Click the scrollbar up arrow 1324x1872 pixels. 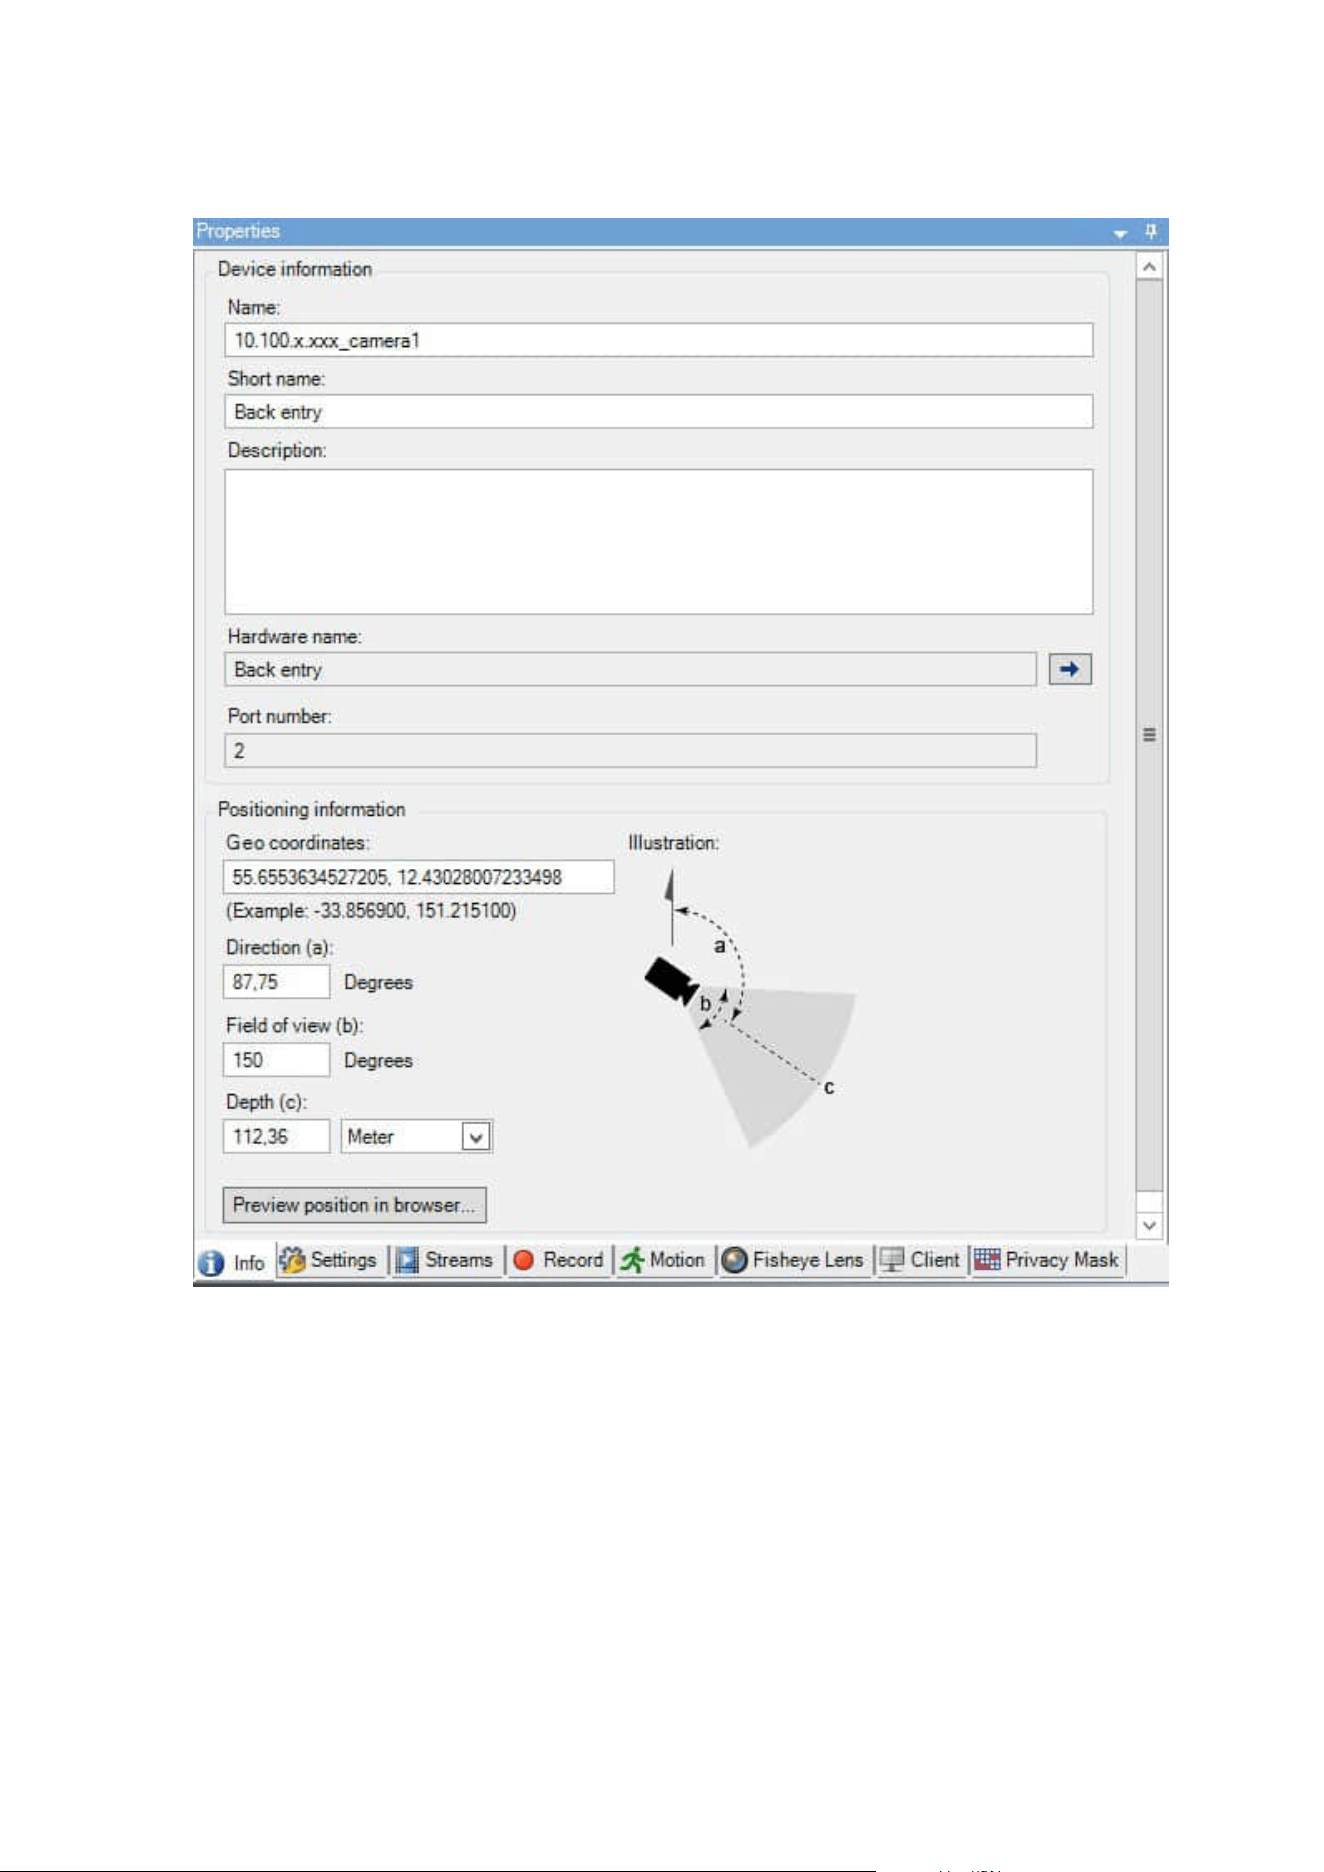pos(1150,267)
